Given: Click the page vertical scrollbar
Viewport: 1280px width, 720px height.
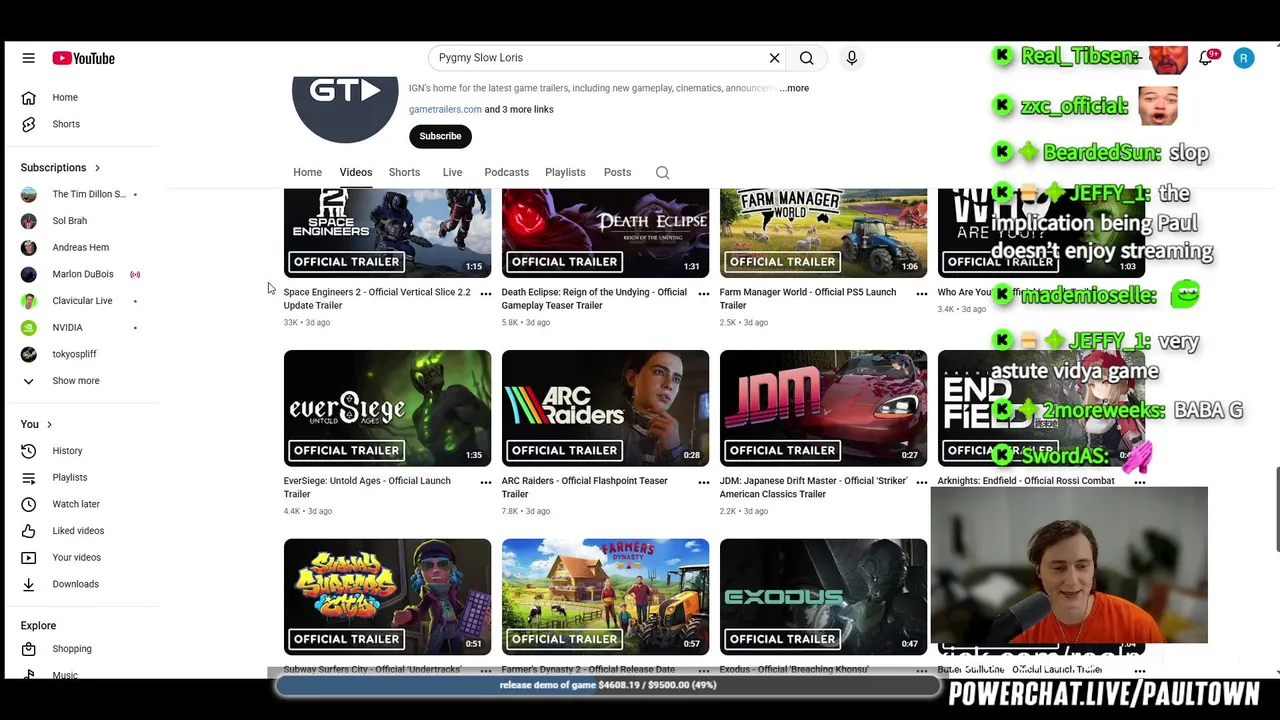Looking at the screenshot, I should (x=1276, y=510).
